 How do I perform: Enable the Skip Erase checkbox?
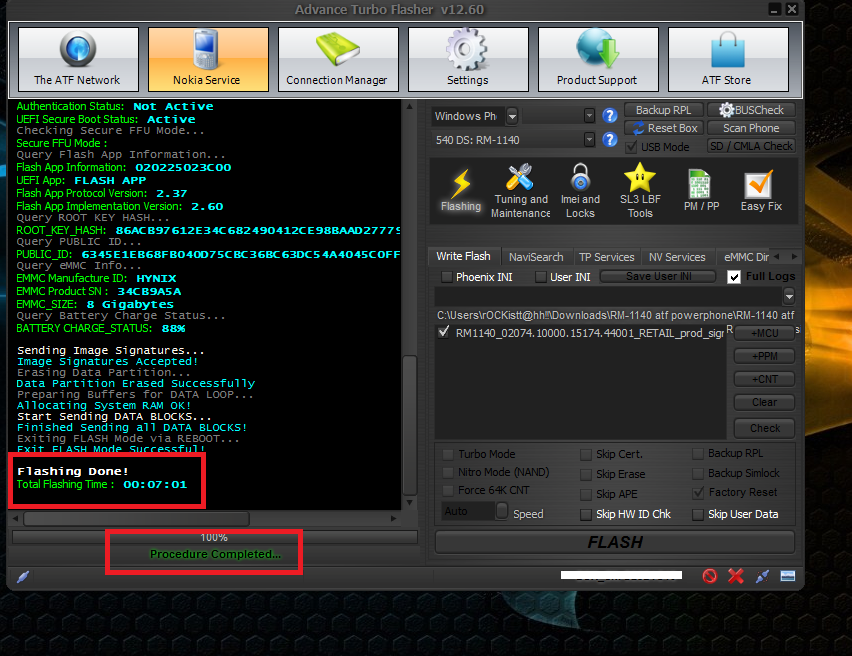coord(586,474)
